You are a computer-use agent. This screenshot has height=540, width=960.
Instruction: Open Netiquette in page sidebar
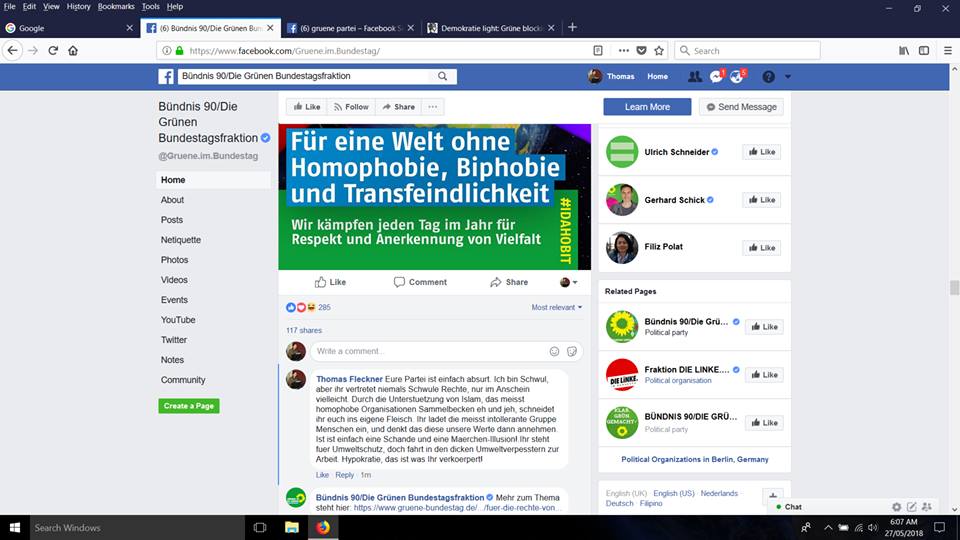coord(181,240)
